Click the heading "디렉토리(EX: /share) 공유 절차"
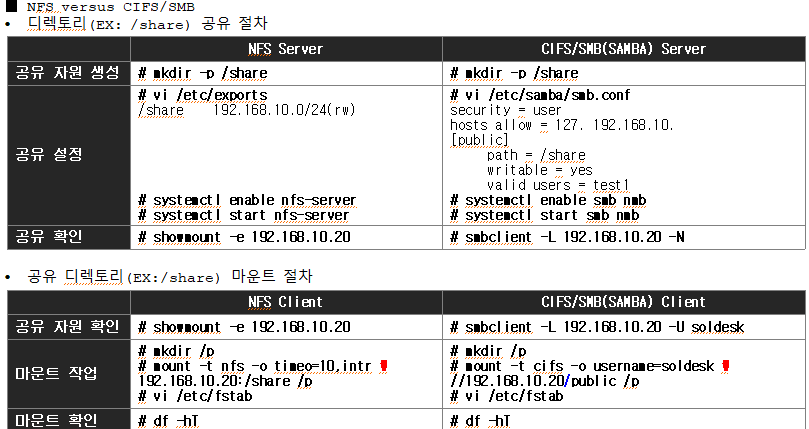This screenshot has height=429, width=809. 148,24
